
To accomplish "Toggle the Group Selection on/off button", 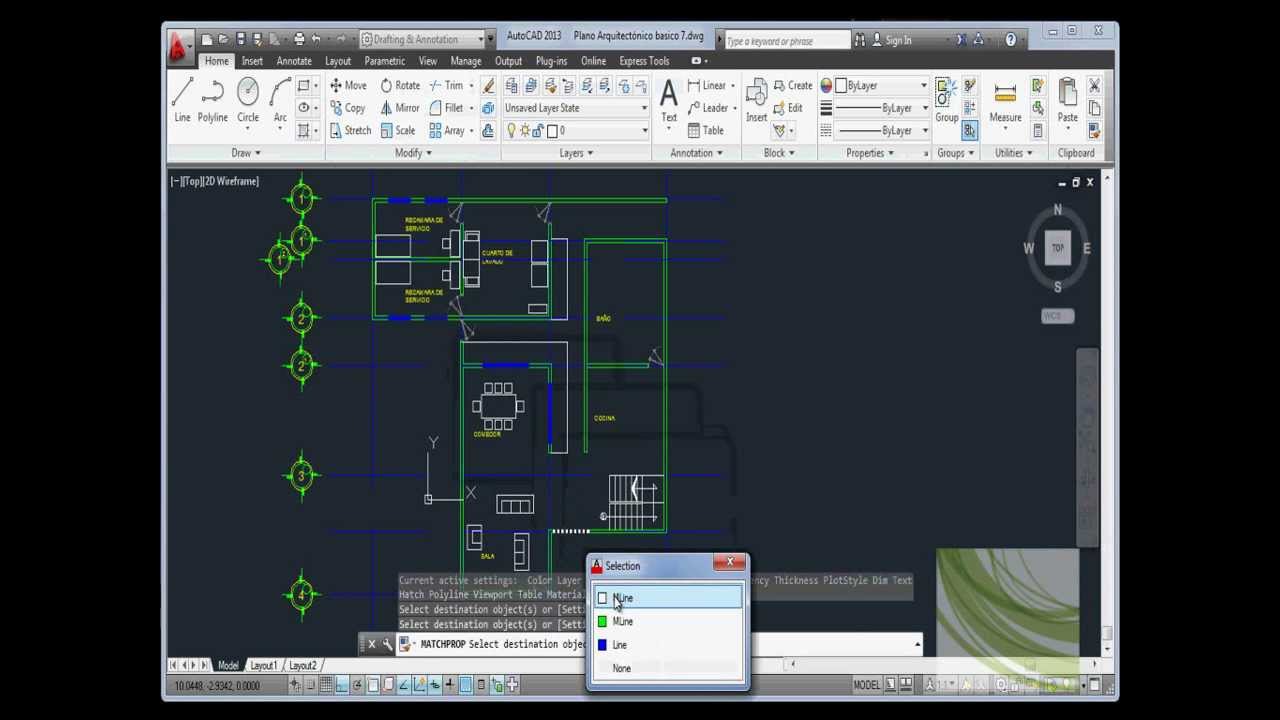I will click(x=969, y=131).
